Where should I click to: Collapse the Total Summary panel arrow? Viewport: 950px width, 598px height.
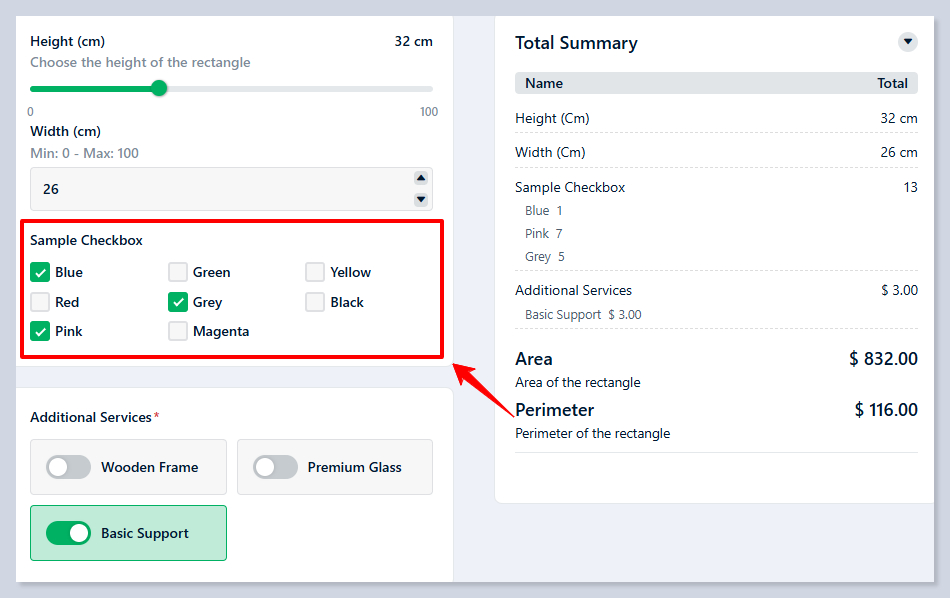point(907,42)
